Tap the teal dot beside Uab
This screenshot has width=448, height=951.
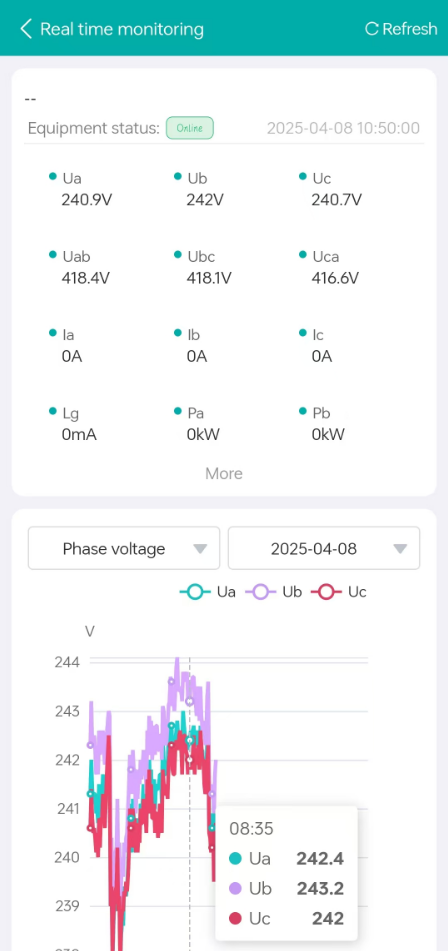click(x=53, y=255)
